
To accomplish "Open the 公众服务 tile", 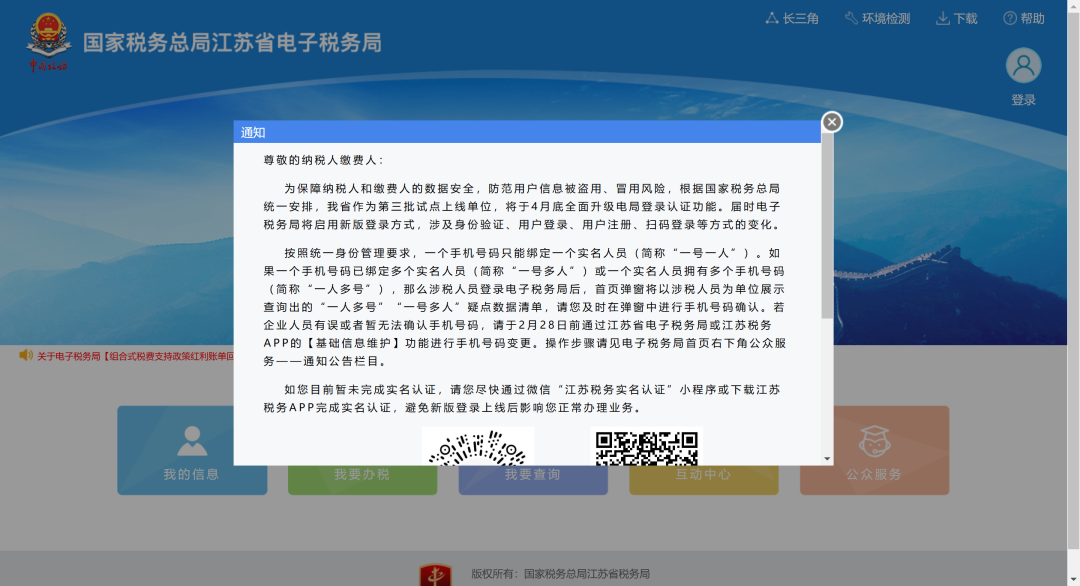I will (875, 450).
